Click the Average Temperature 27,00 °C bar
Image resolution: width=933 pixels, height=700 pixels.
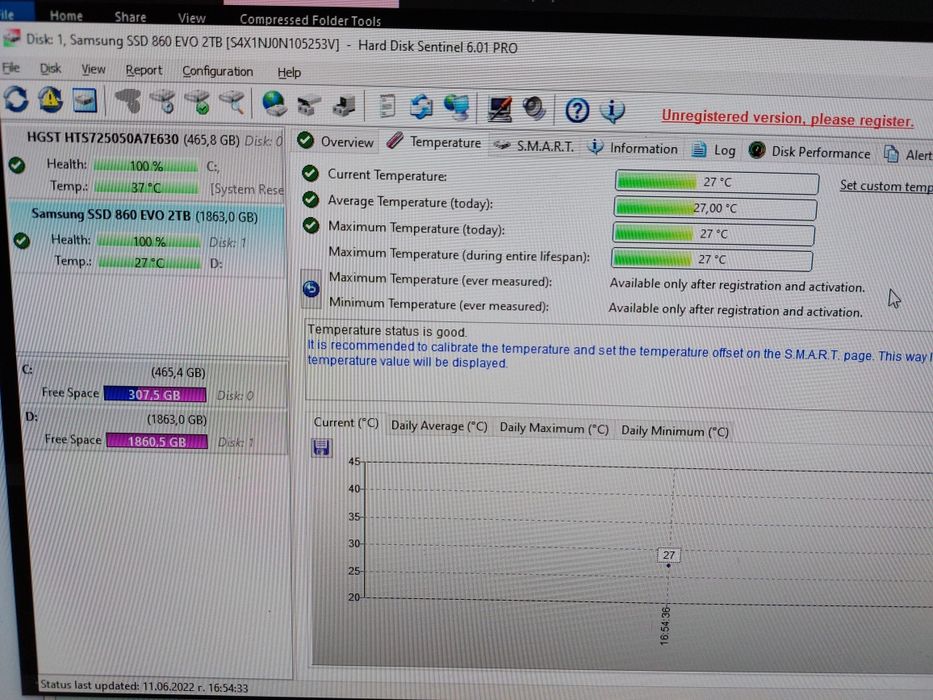coord(715,208)
